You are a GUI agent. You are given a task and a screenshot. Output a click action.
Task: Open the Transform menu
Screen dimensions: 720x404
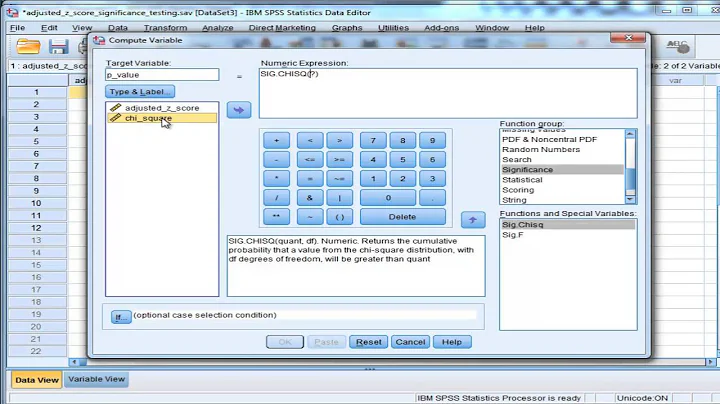coord(165,28)
